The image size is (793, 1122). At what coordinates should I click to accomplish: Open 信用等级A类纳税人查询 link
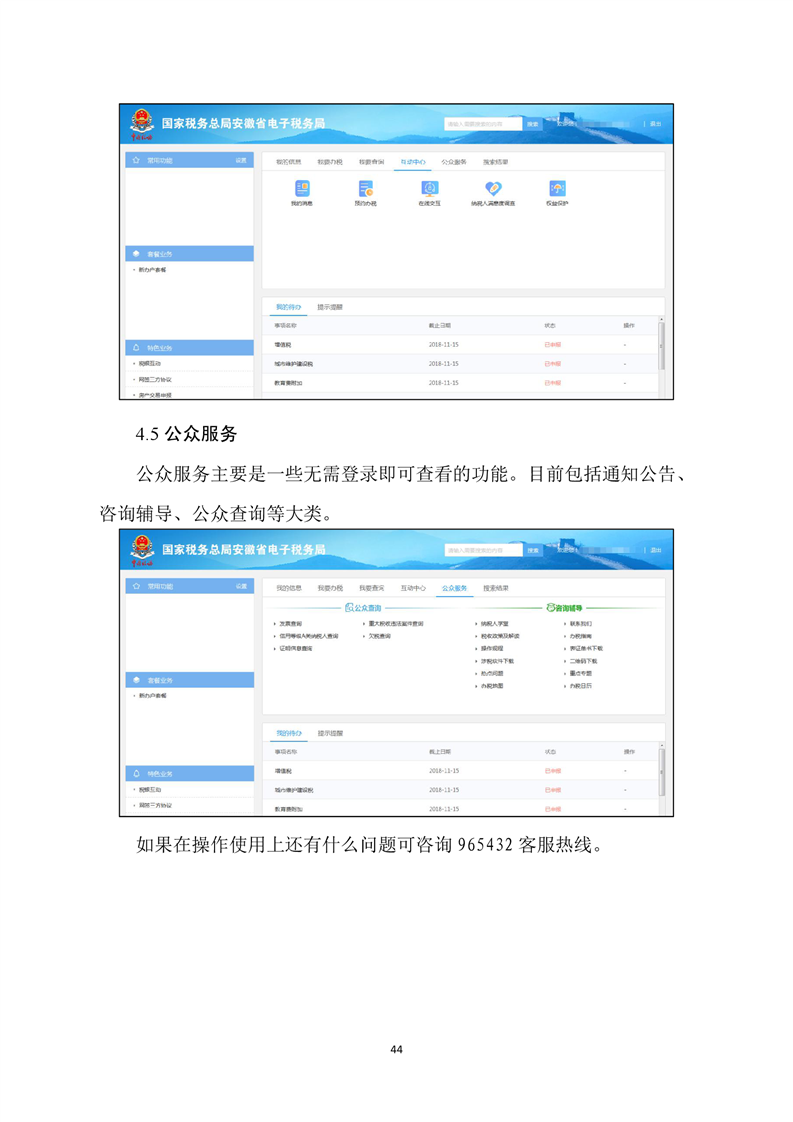308,636
